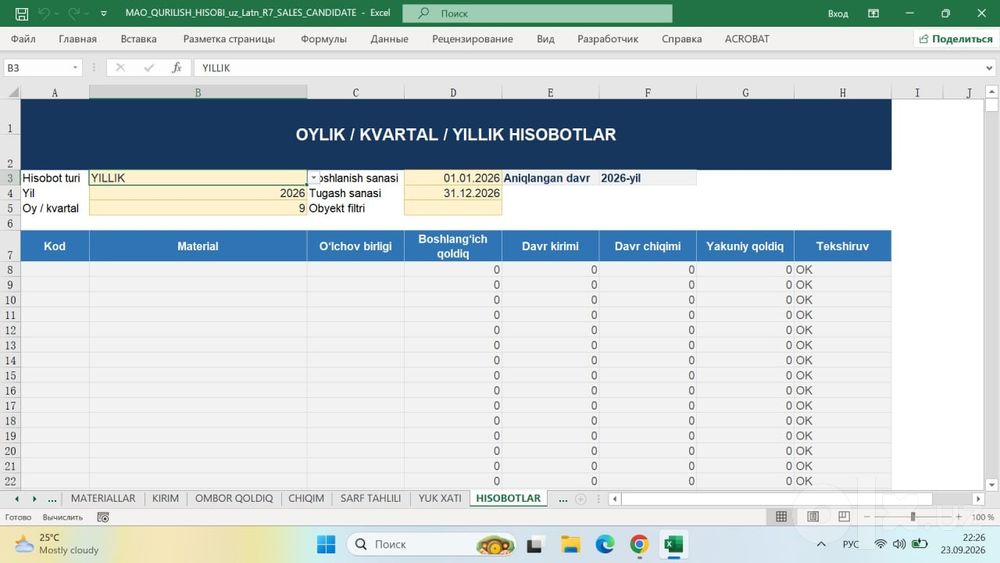Click vertical scrollbar down arrow
The image size is (1000, 563).
pyautogui.click(x=992, y=485)
